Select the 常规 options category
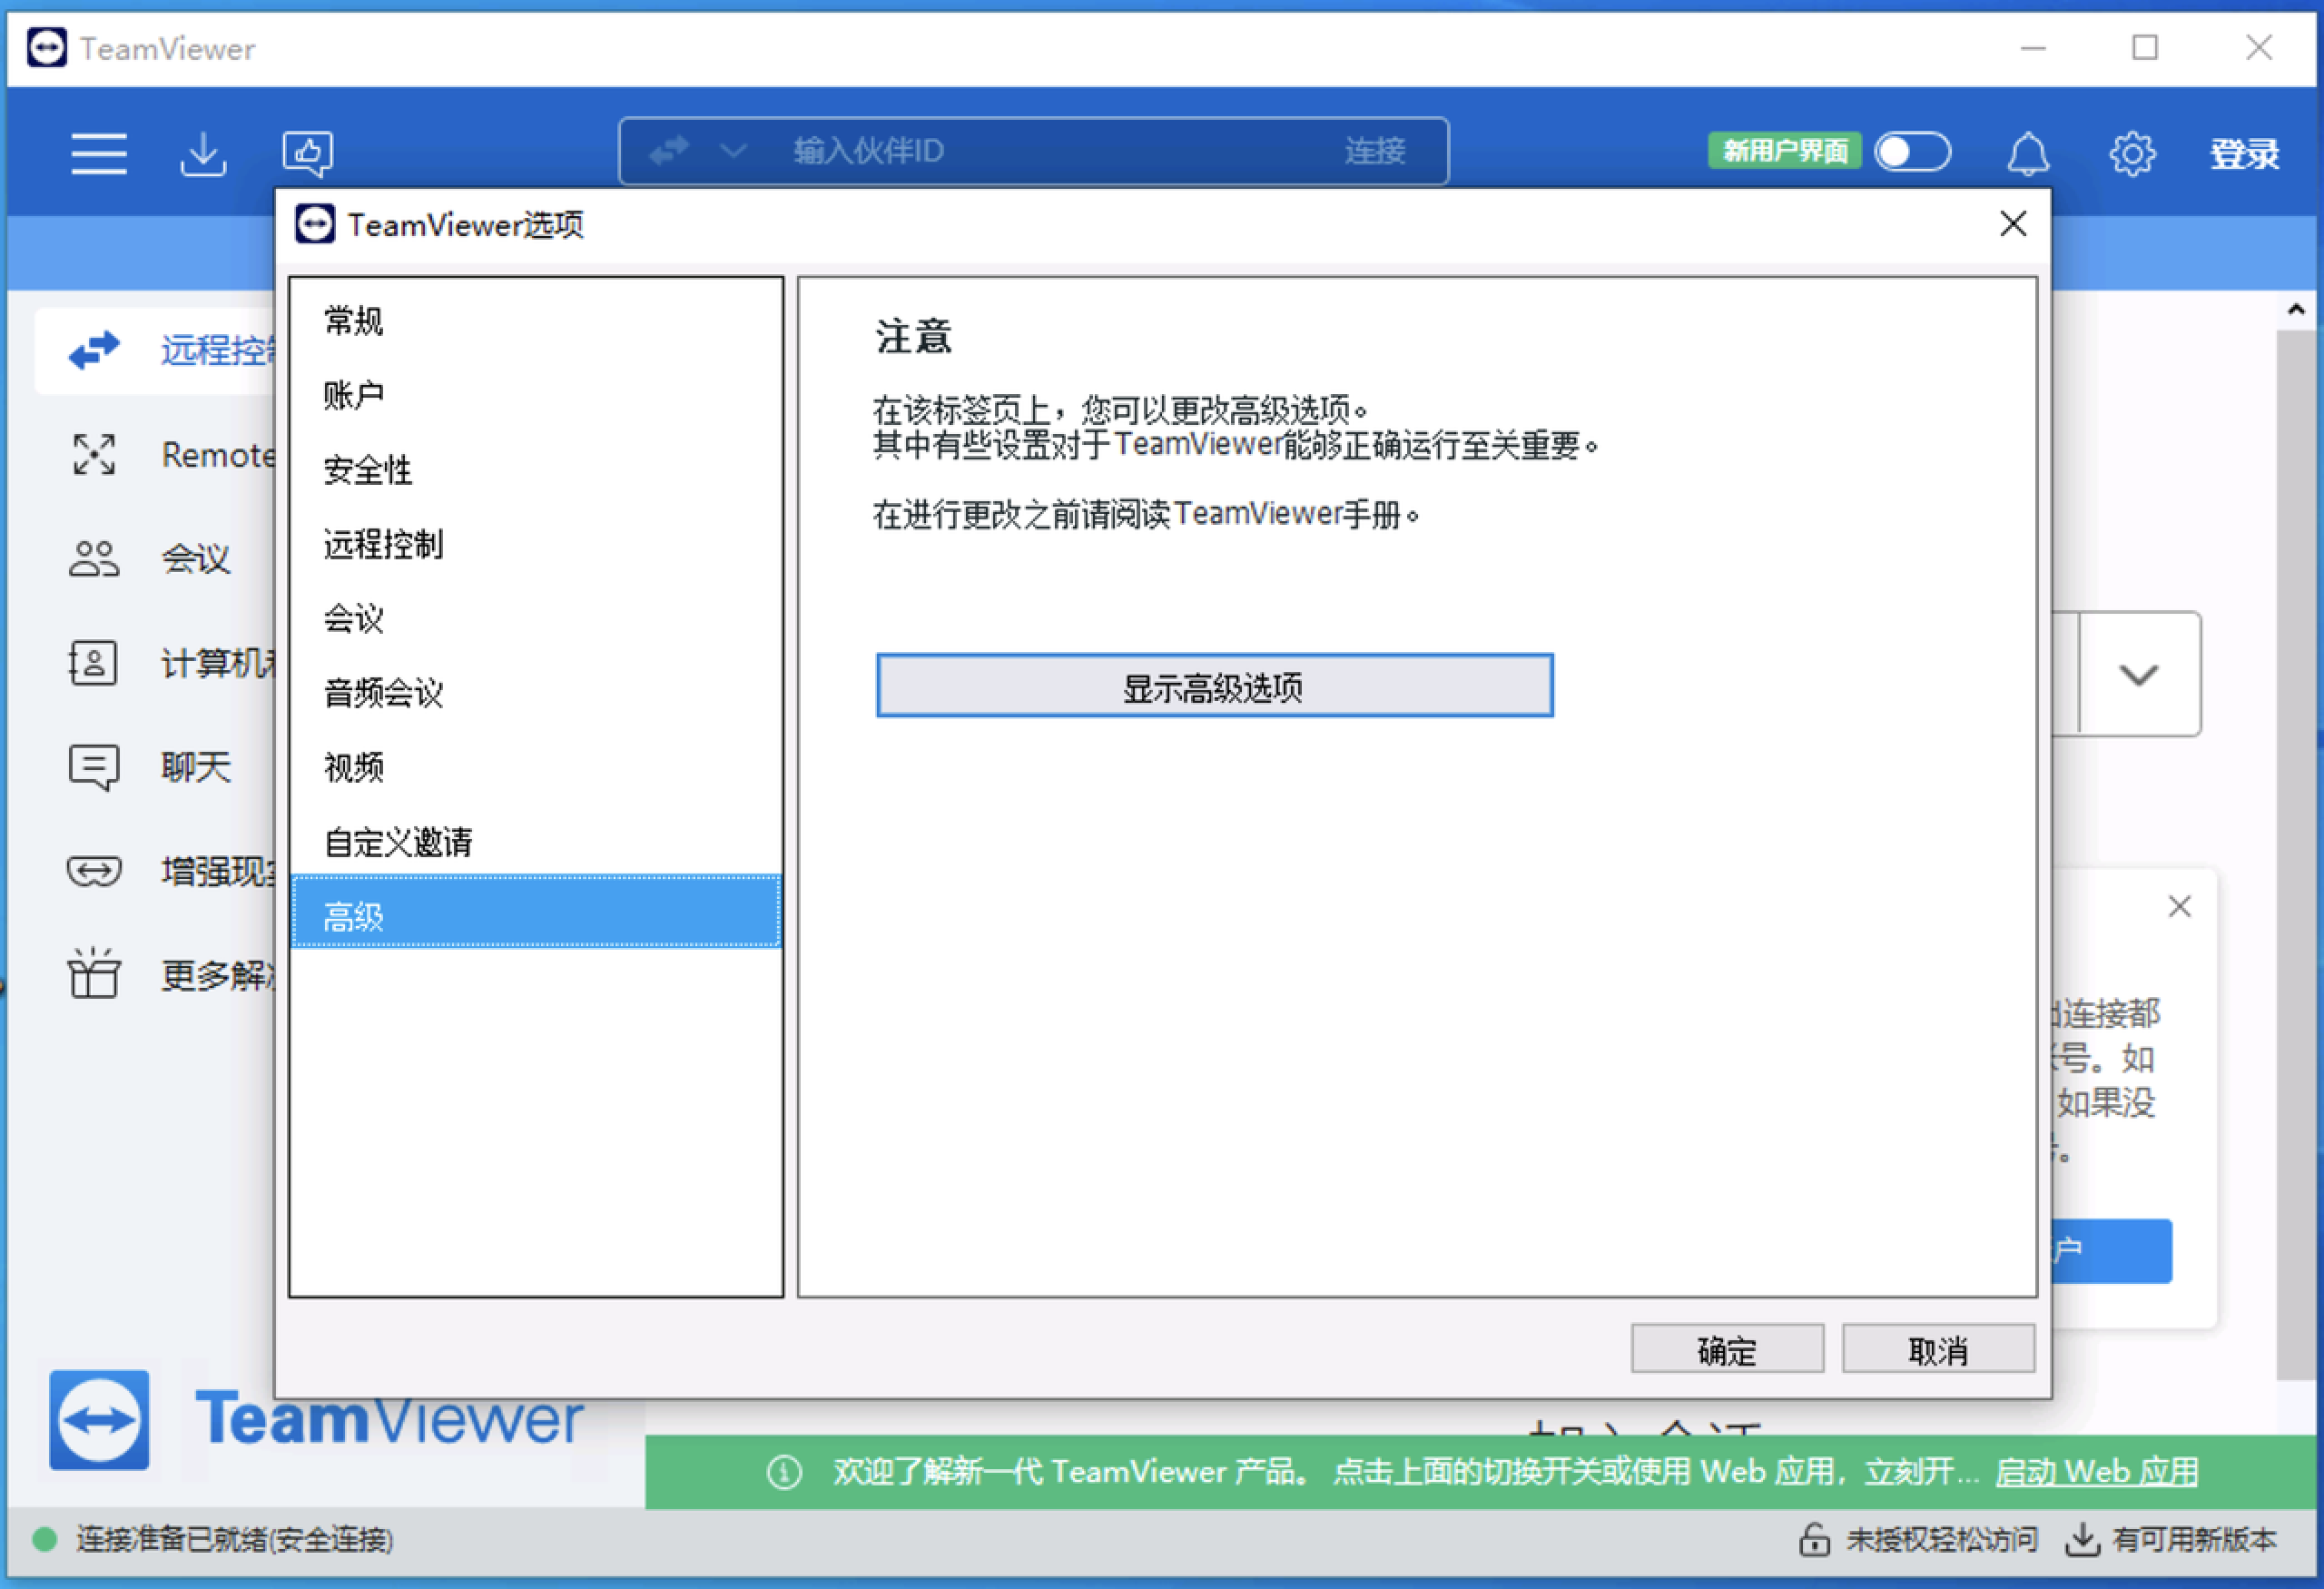 coord(536,321)
